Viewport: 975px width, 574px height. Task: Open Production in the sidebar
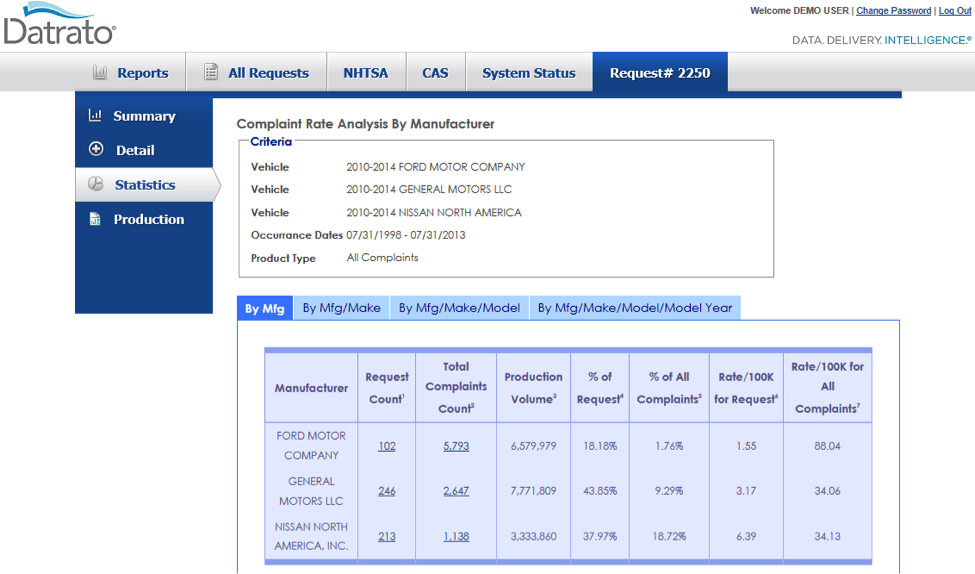pyautogui.click(x=144, y=219)
